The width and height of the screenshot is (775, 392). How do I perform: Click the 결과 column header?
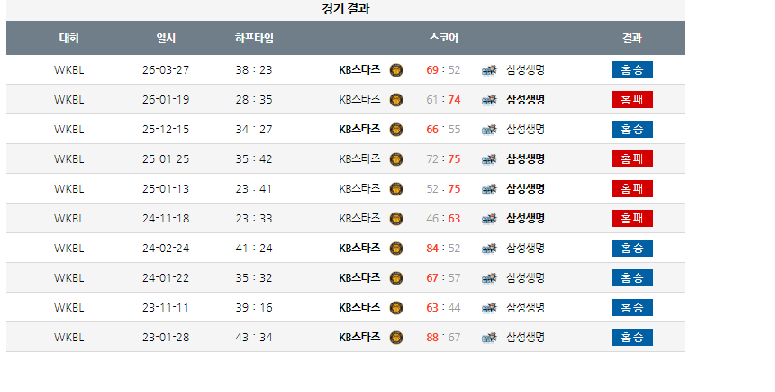[x=632, y=38]
